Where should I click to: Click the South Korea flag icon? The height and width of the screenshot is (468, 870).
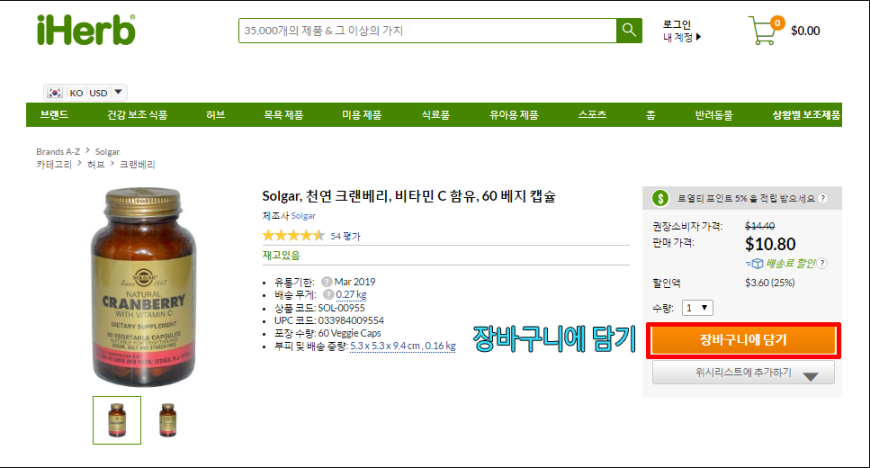(54, 93)
